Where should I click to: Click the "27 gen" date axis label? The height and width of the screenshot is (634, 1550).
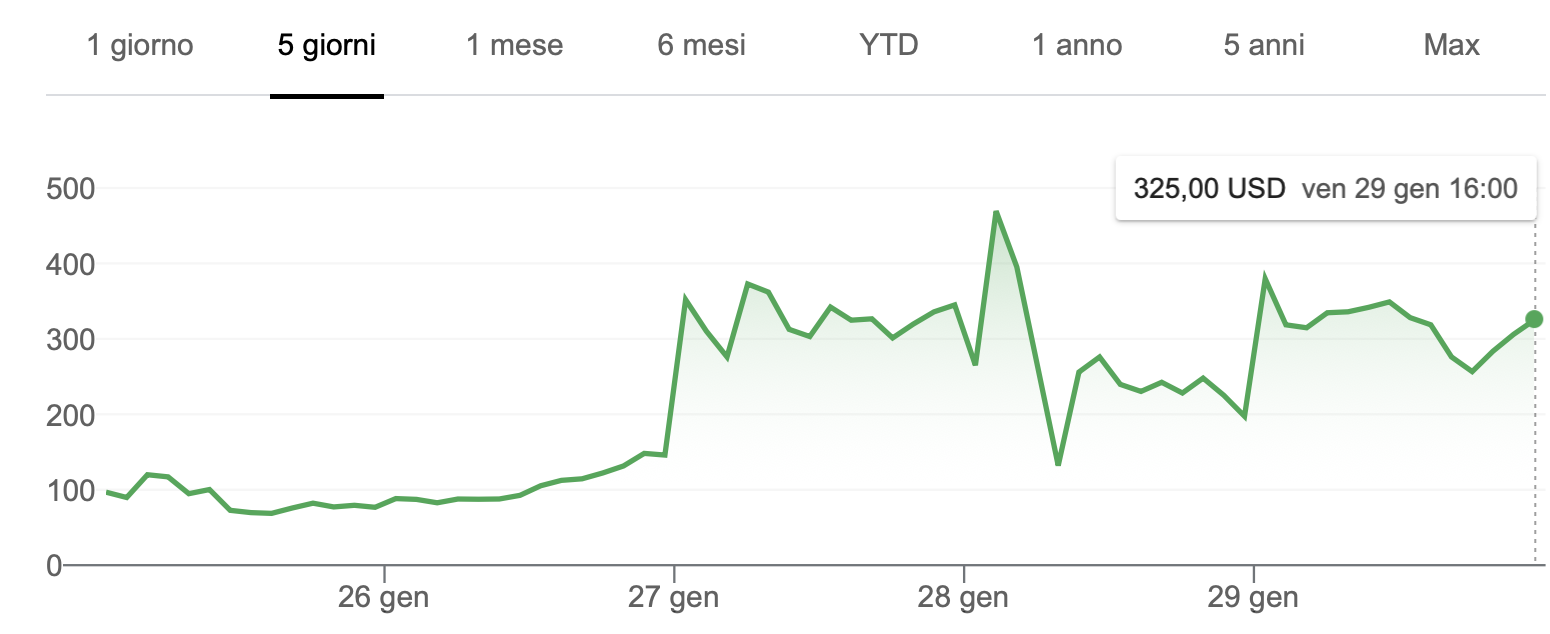click(x=674, y=599)
